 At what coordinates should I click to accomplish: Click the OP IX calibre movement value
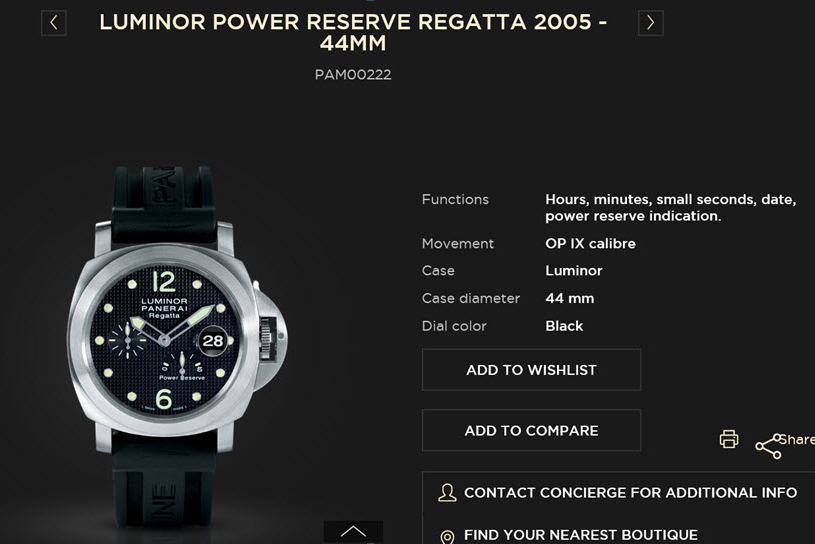pos(590,244)
